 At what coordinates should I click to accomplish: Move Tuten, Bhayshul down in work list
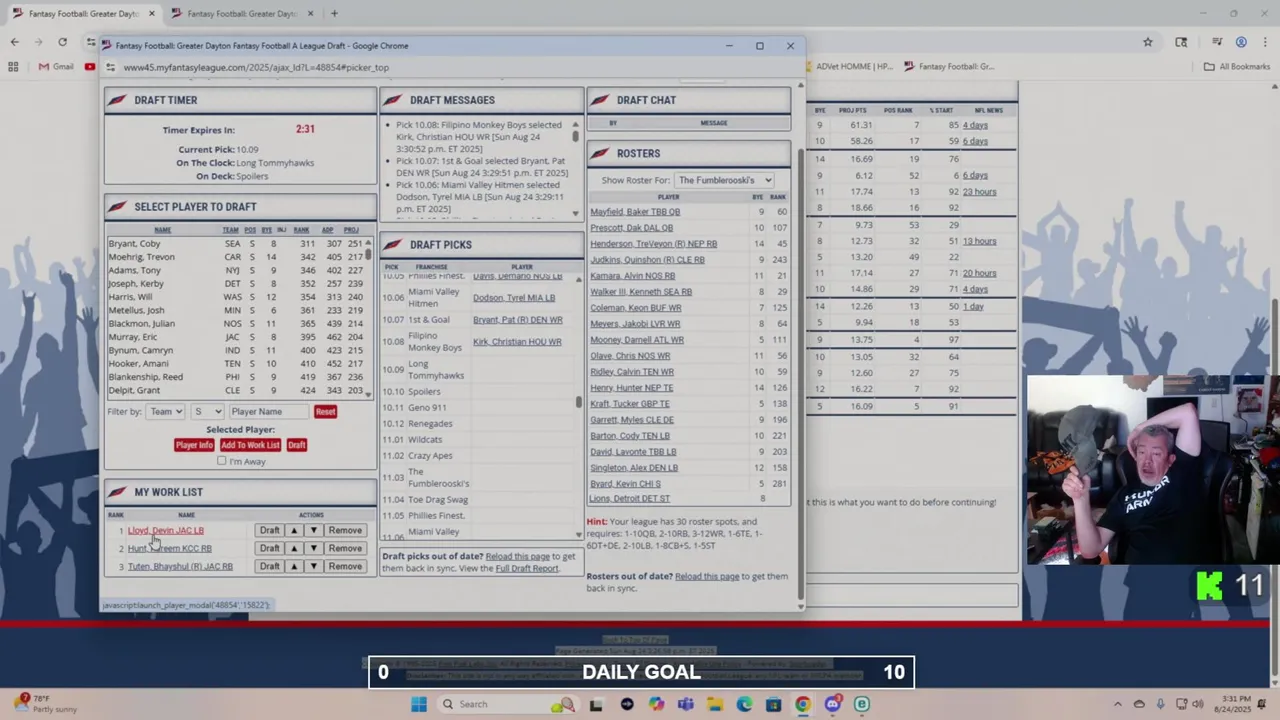[x=313, y=567]
